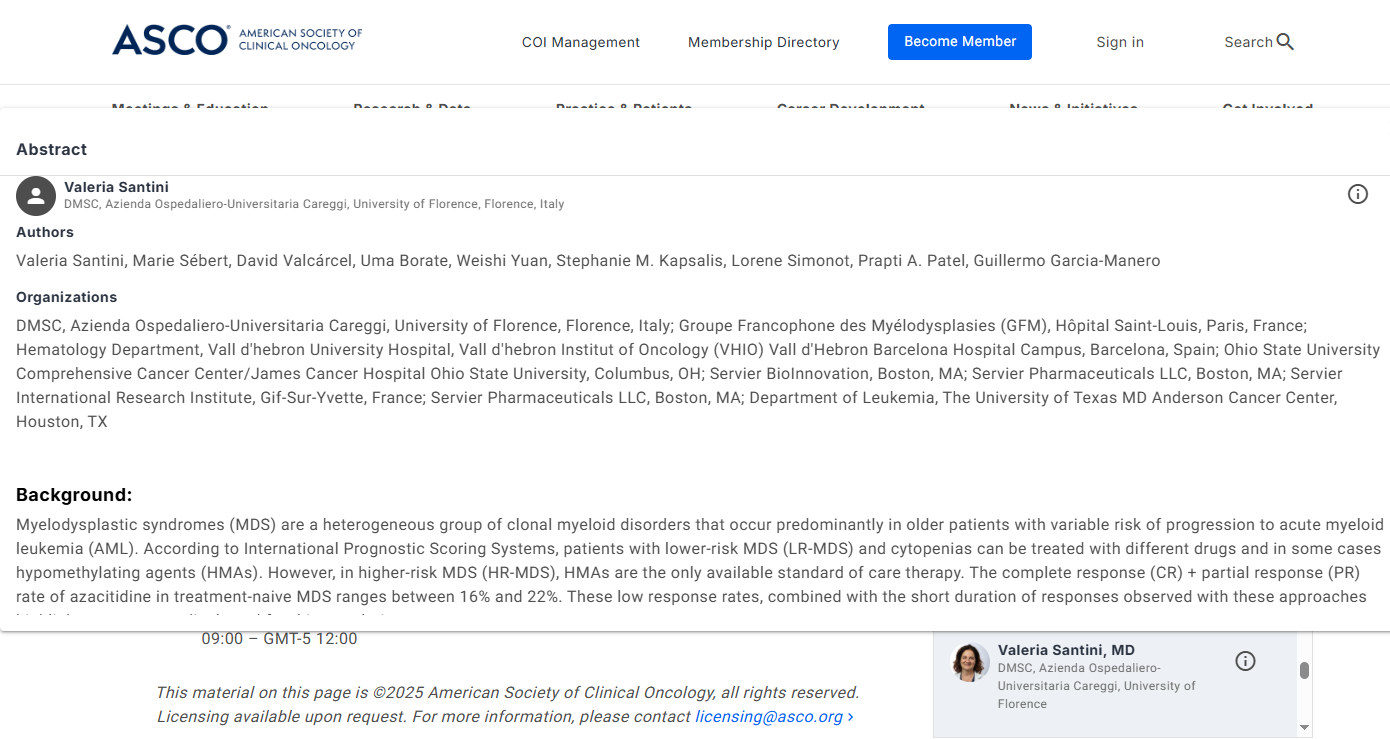
Task: Click Sign in
Action: click(x=1119, y=42)
